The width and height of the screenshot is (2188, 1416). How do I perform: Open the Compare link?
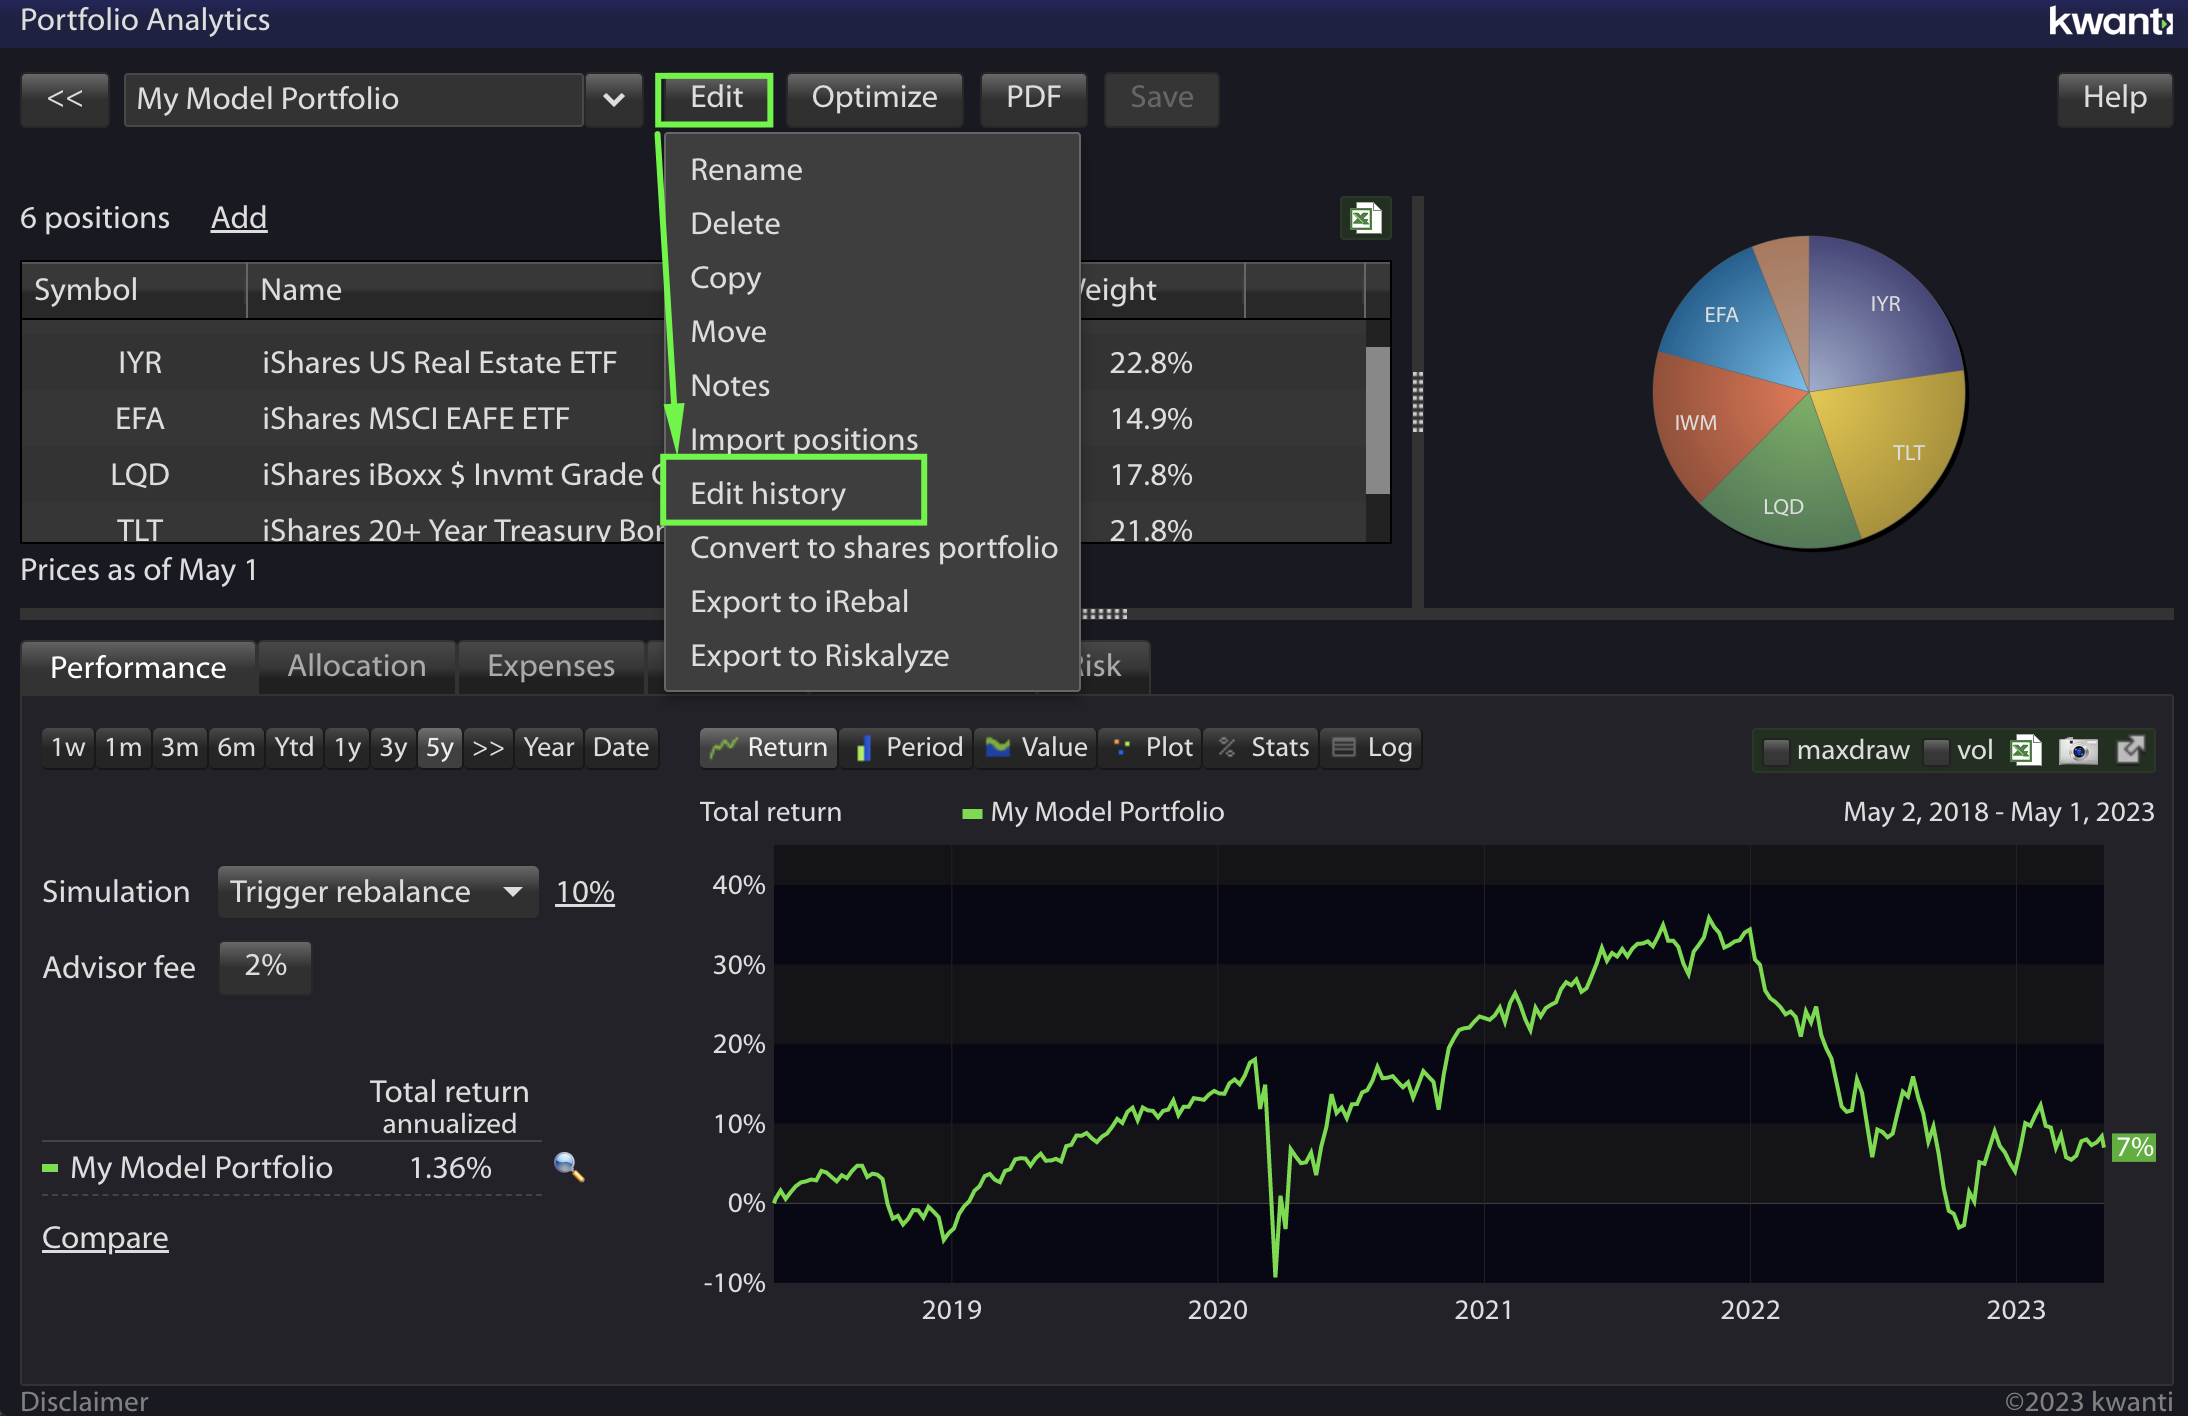click(x=105, y=1238)
